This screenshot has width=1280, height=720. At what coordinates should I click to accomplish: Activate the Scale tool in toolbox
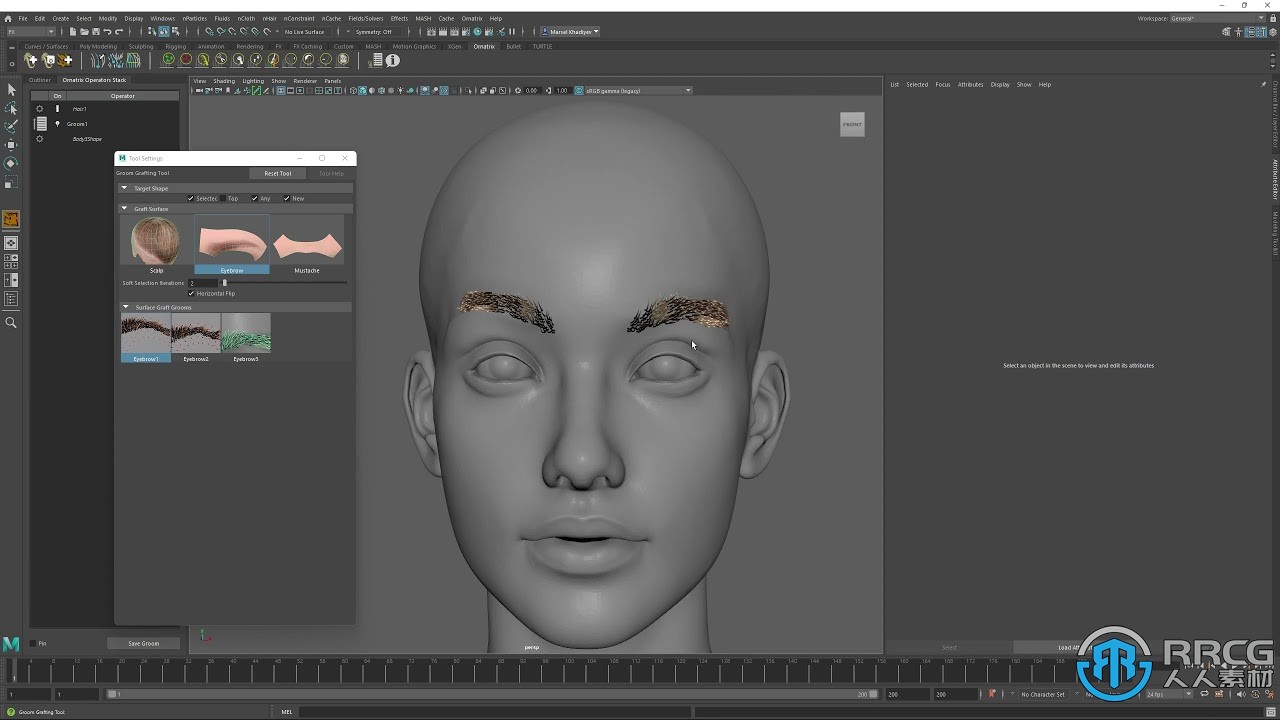pyautogui.click(x=11, y=182)
